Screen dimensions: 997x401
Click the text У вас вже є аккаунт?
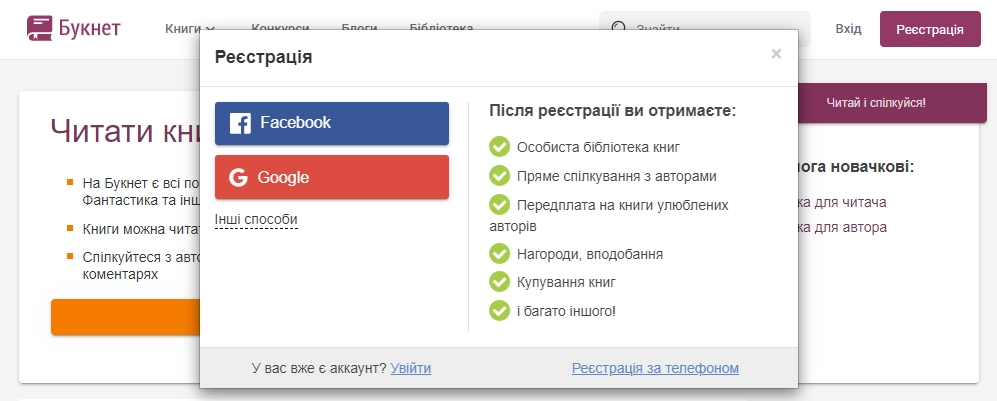pos(319,368)
